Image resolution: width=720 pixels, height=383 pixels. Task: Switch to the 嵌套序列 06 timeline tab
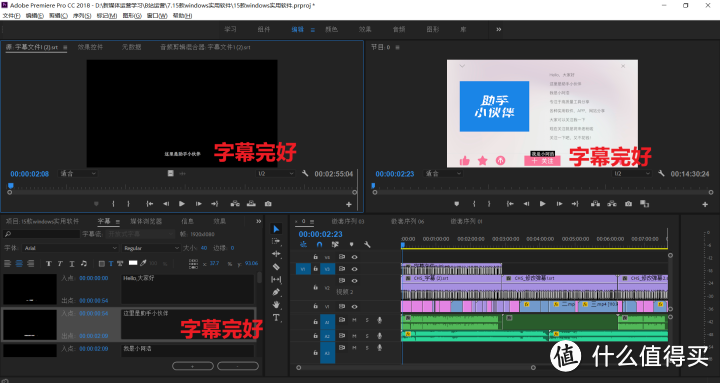click(408, 221)
